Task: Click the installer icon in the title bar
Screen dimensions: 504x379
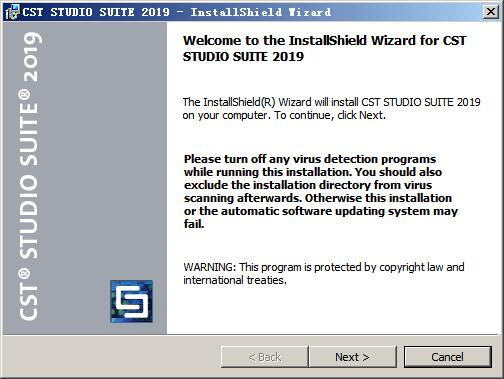Action: (x=12, y=12)
